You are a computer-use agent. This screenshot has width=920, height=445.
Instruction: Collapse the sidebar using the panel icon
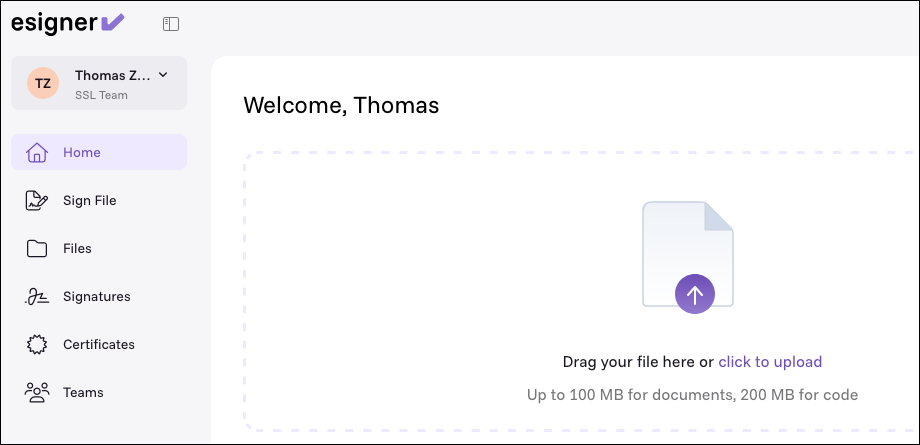point(171,24)
